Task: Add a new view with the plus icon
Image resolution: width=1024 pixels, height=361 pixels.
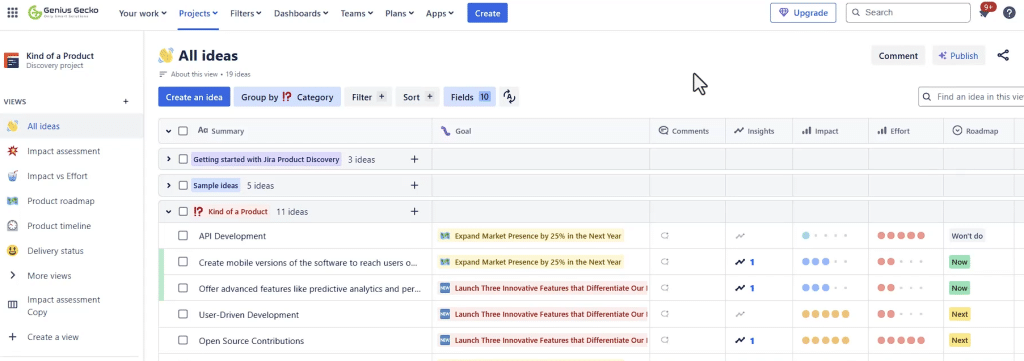Action: click(126, 101)
